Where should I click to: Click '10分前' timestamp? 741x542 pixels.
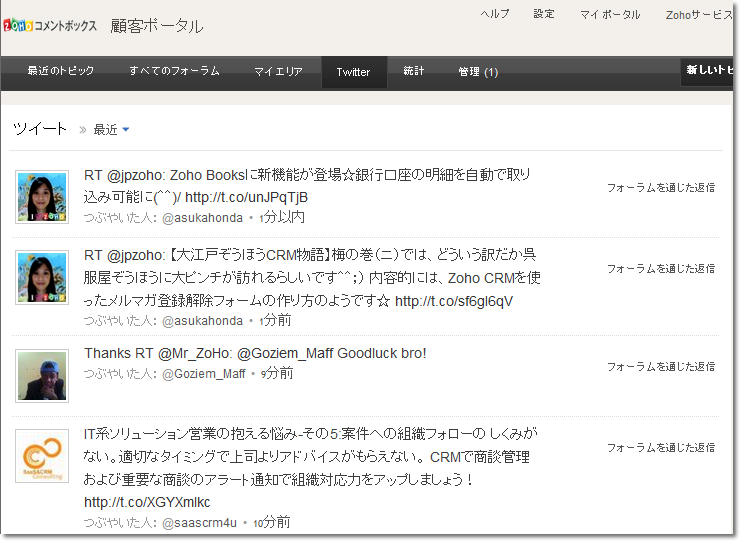pyautogui.click(x=272, y=522)
